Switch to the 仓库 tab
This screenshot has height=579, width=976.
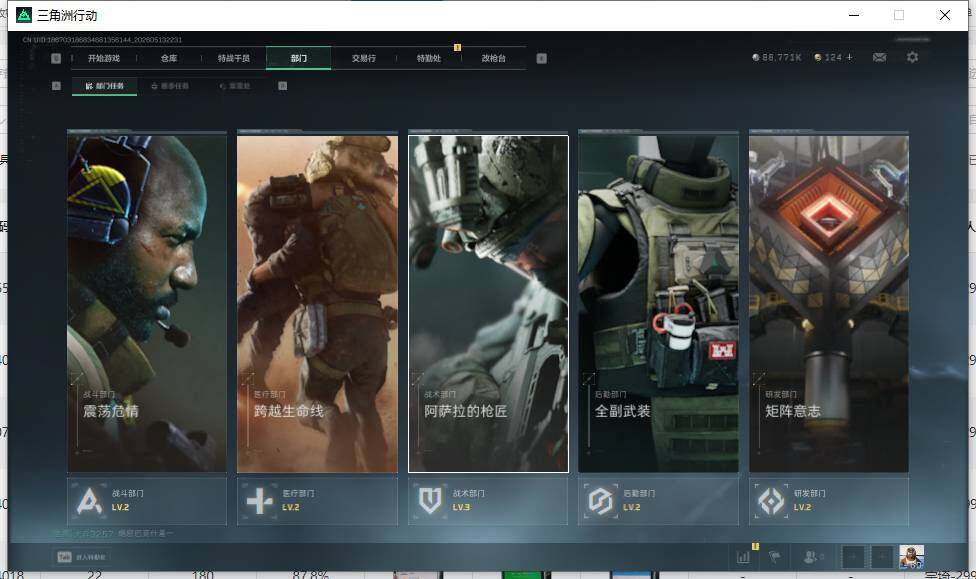point(169,58)
